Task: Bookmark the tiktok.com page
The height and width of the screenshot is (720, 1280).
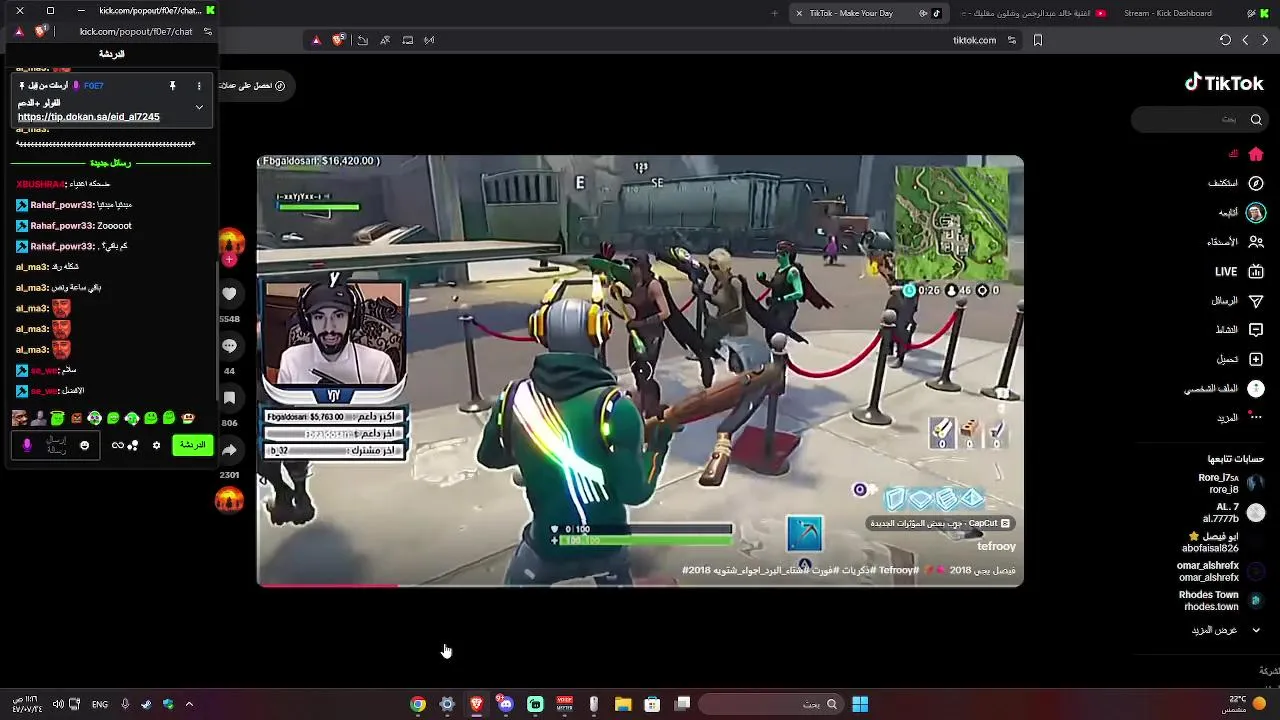Action: (1038, 40)
